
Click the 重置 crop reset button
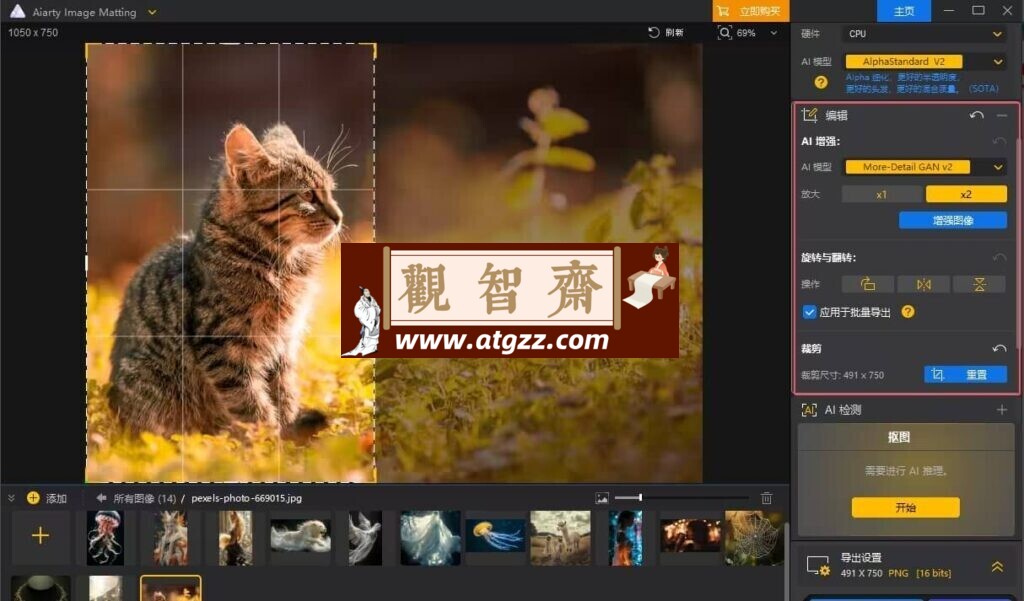click(x=977, y=374)
